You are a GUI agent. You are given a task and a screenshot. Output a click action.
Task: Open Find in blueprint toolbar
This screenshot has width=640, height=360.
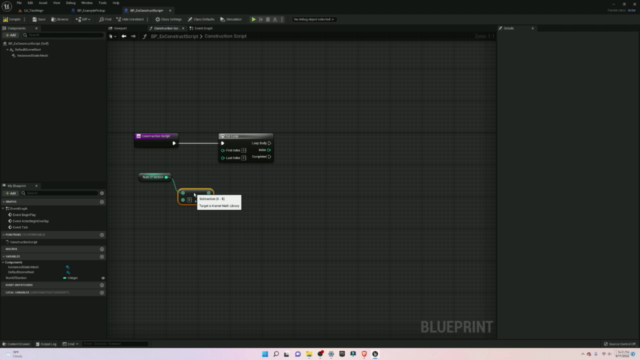click(x=105, y=19)
